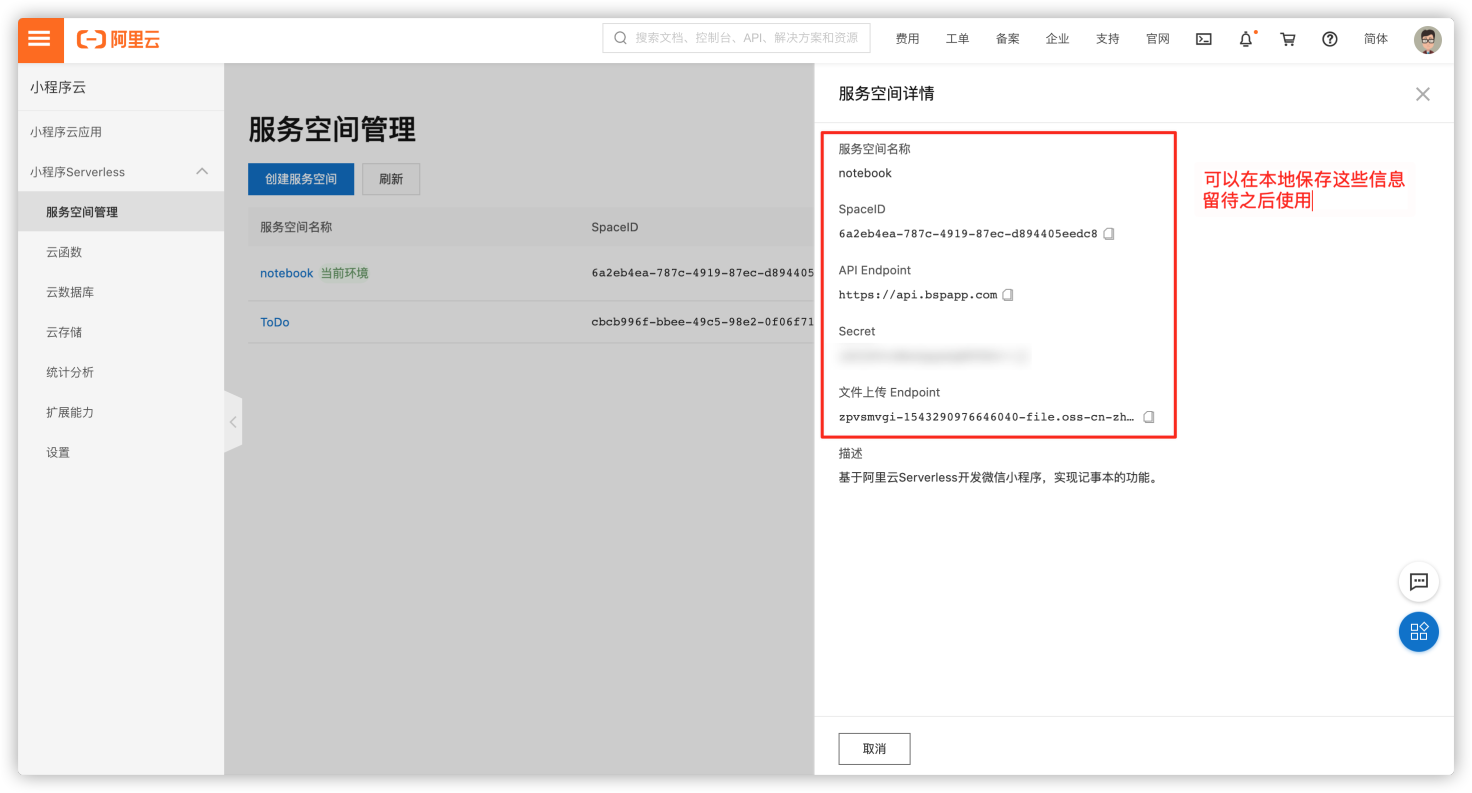
Task: Open the ToDo service space link
Action: click(x=275, y=322)
